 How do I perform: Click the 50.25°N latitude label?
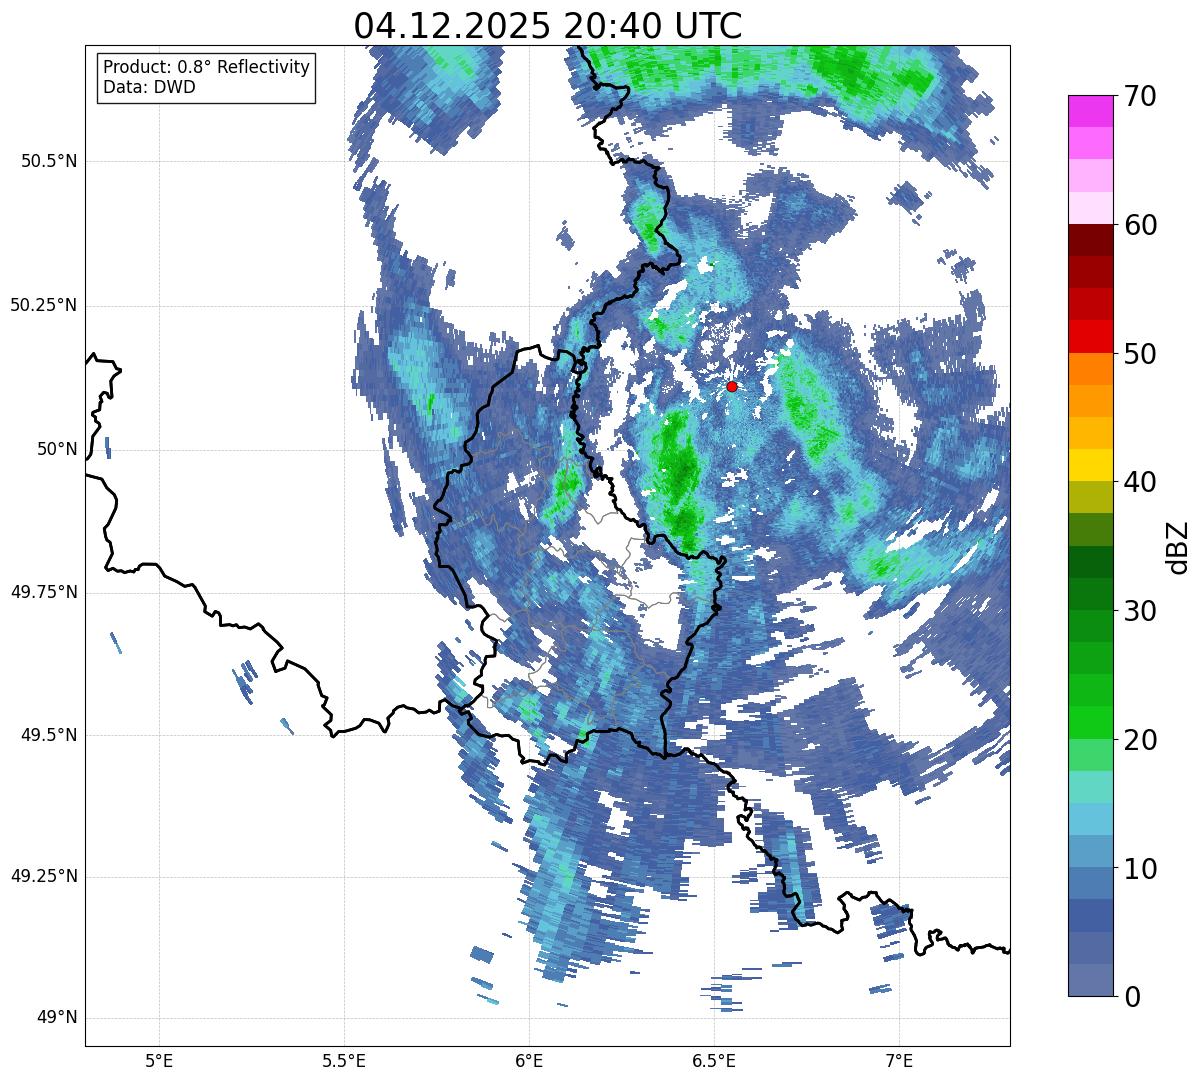pyautogui.click(x=44, y=305)
